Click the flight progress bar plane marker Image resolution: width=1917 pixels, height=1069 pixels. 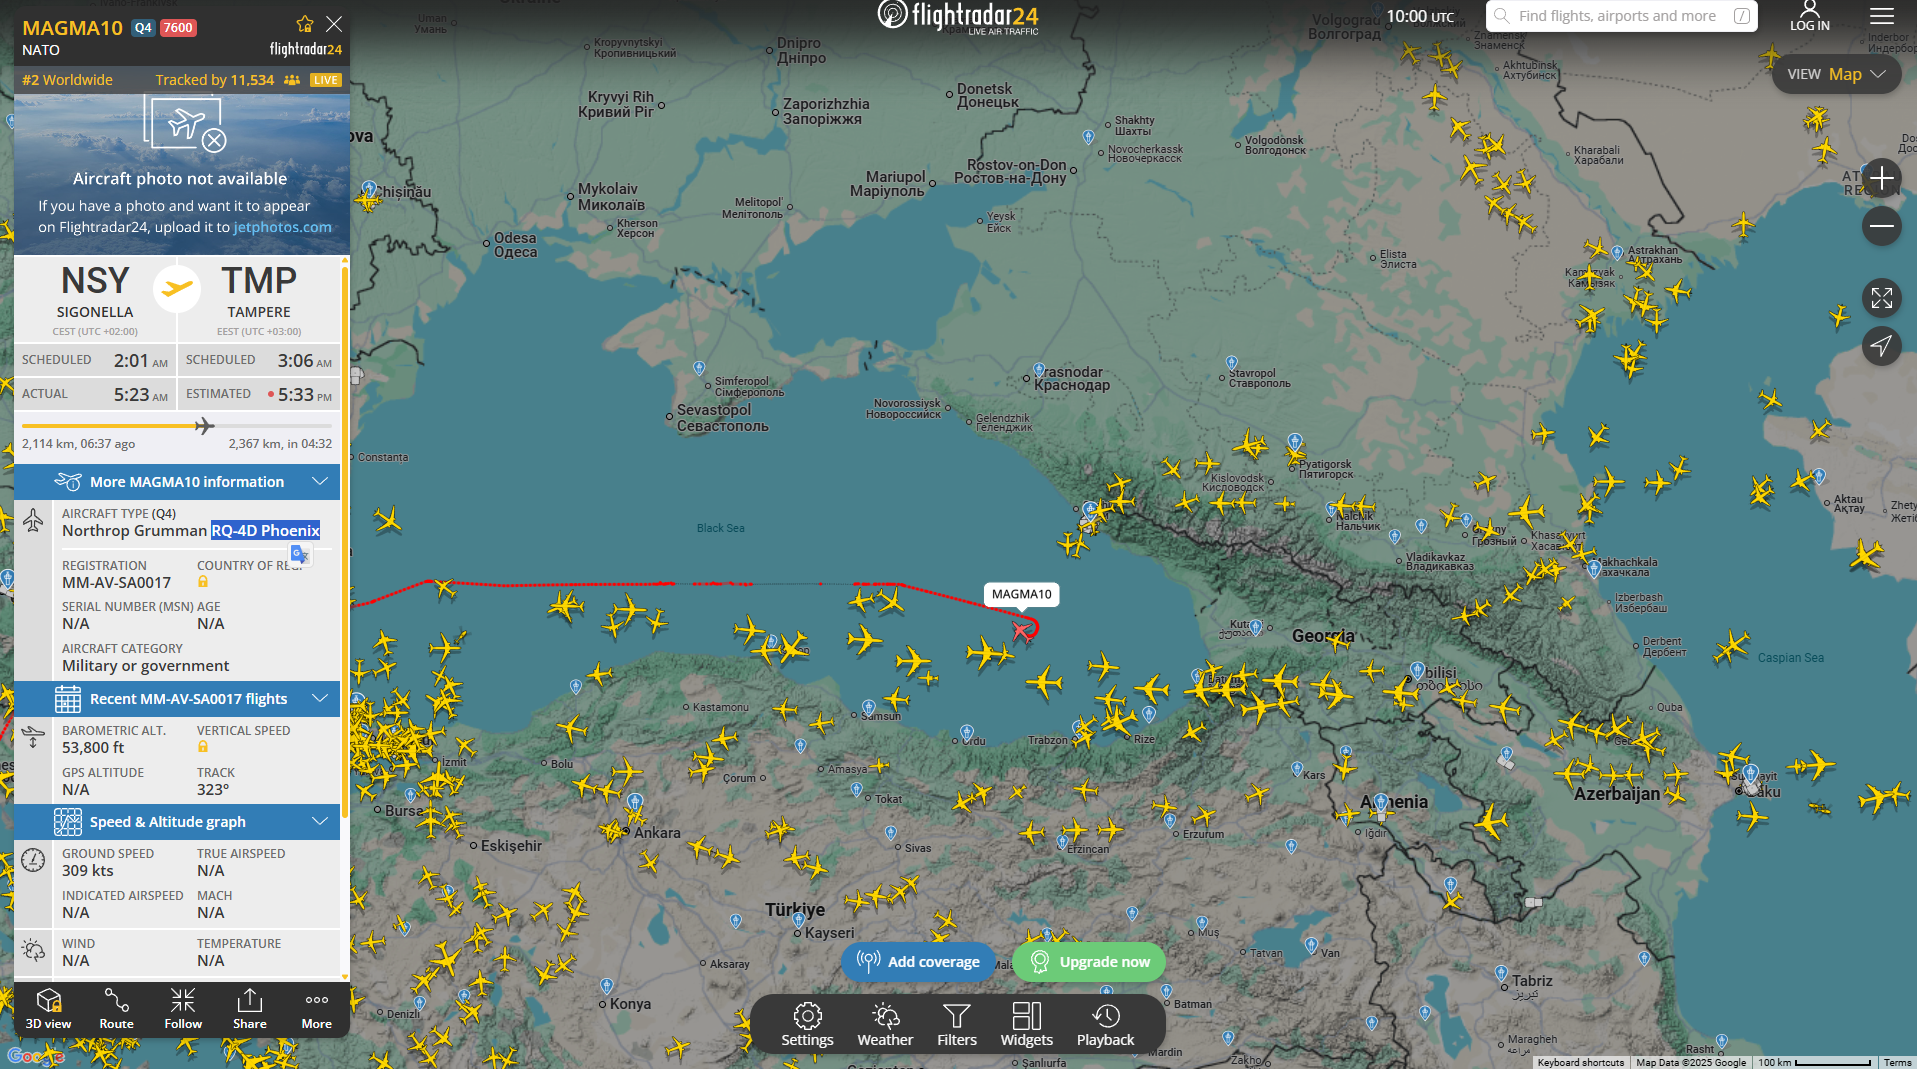(x=204, y=426)
